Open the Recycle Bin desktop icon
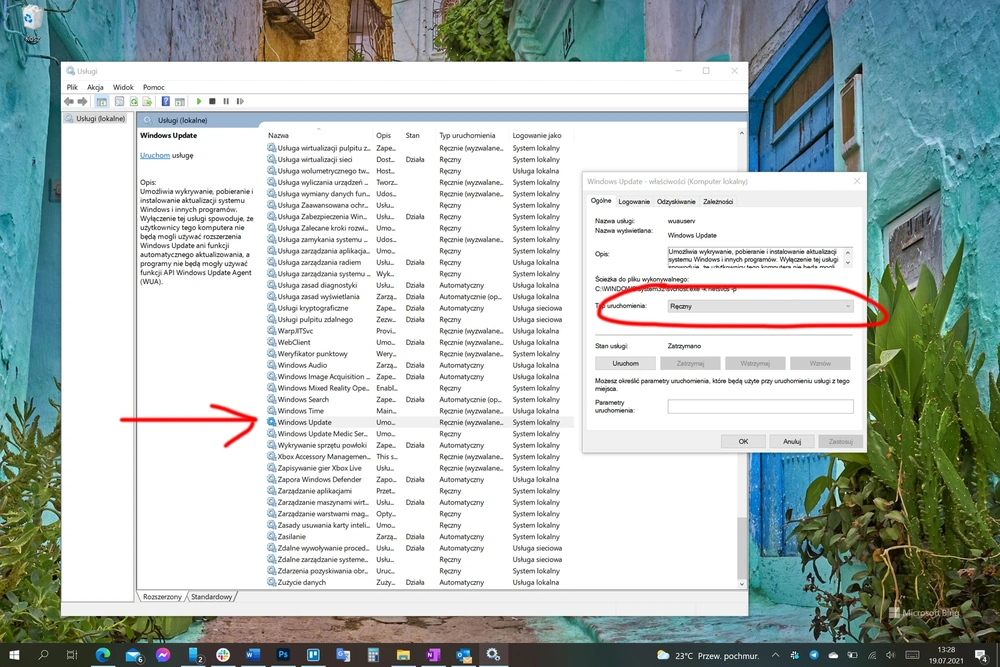 click(x=31, y=24)
